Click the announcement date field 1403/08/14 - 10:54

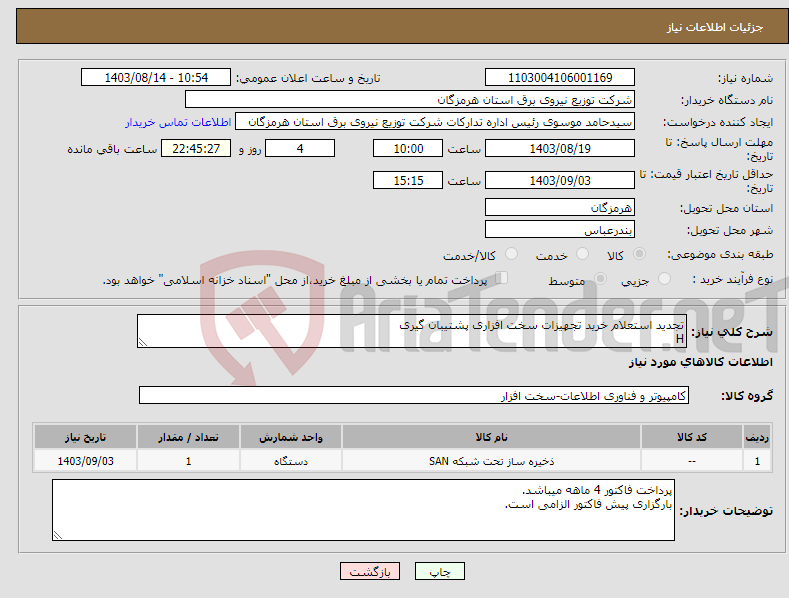(156, 78)
